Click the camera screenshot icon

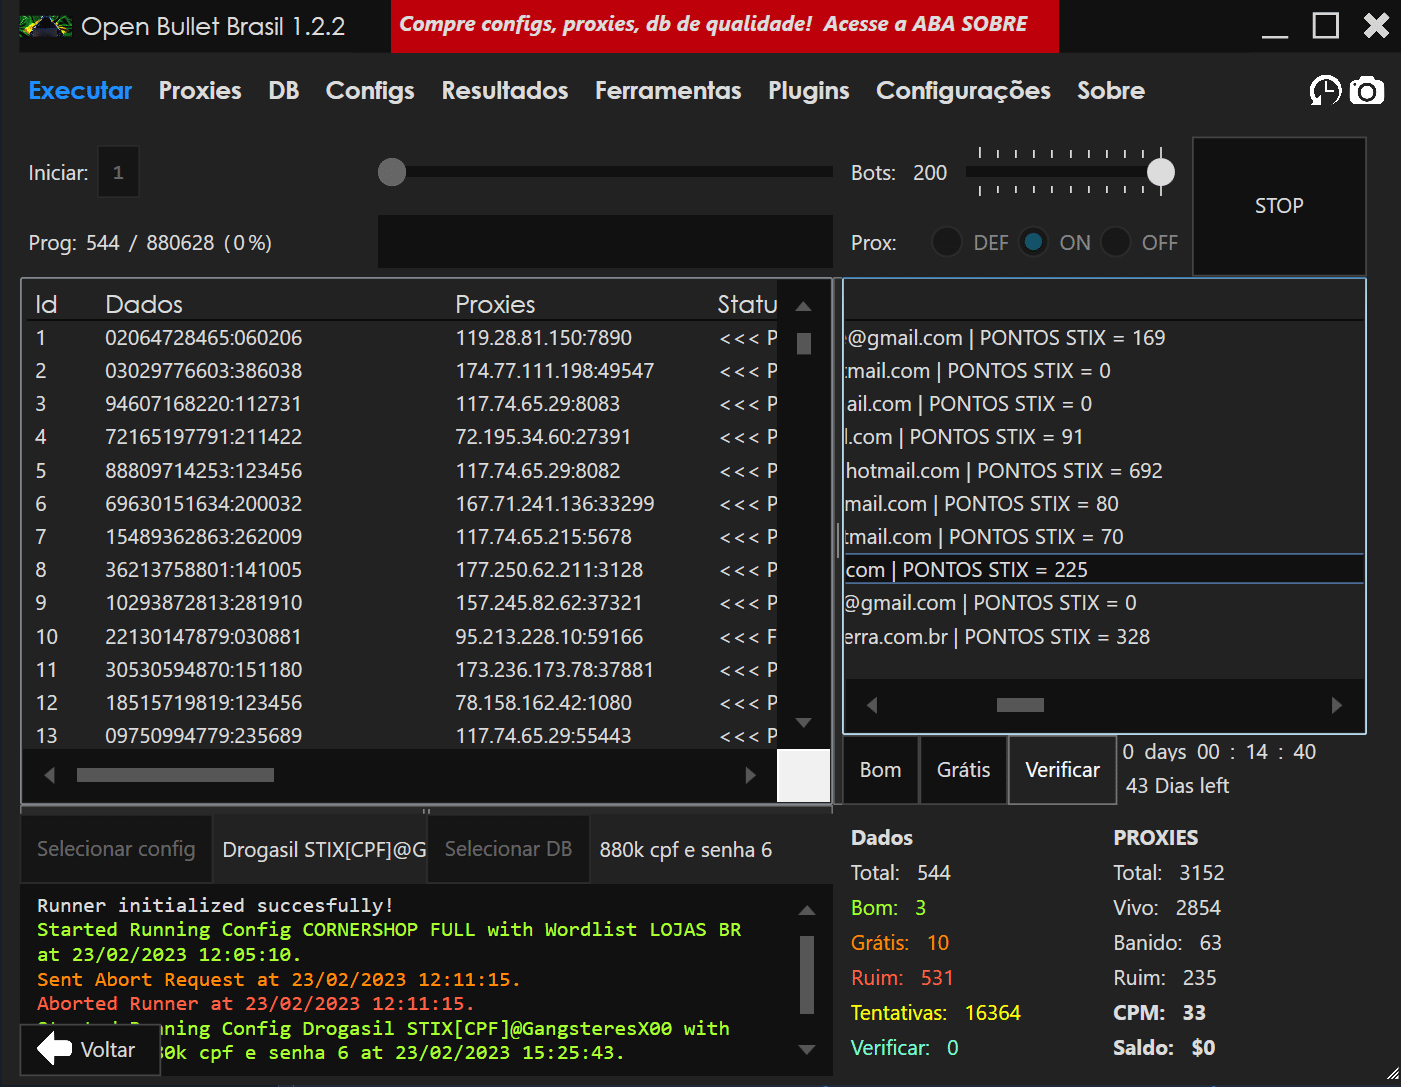pos(1367,91)
